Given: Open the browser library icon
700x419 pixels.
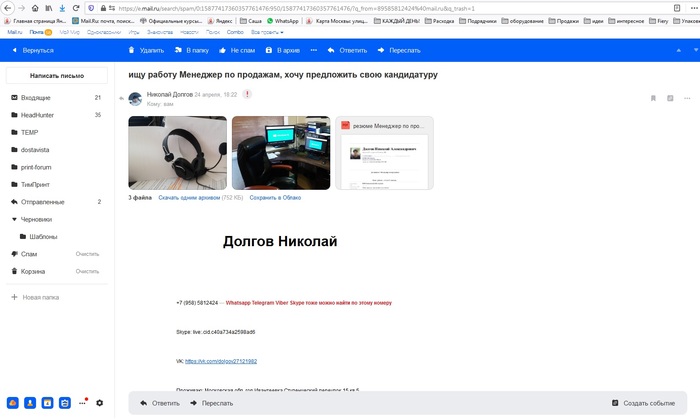Looking at the screenshot, I should tap(49, 8).
